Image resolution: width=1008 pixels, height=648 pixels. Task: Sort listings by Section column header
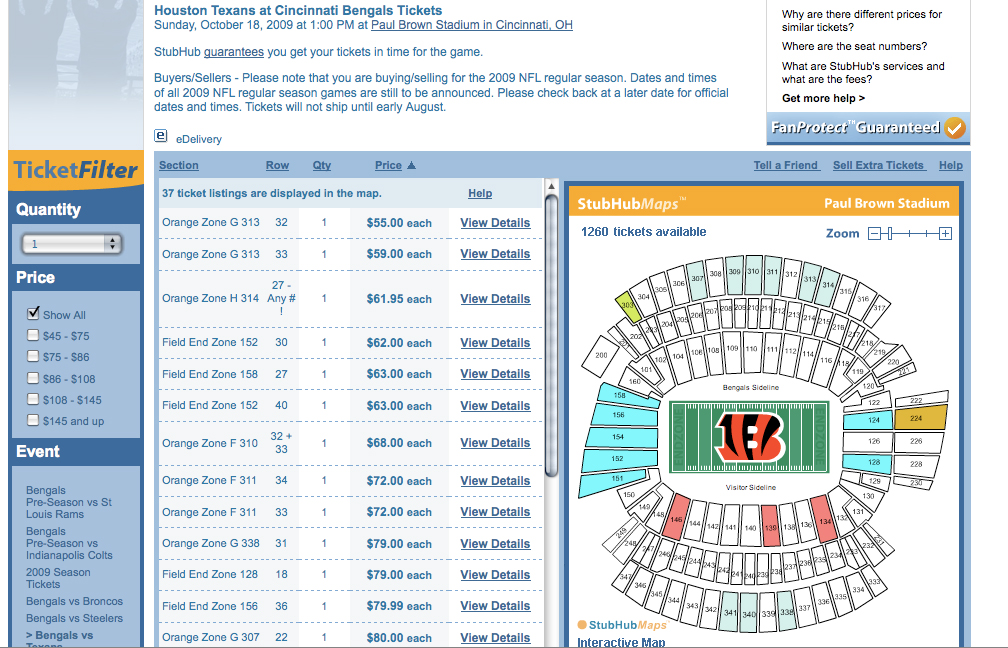click(x=178, y=166)
